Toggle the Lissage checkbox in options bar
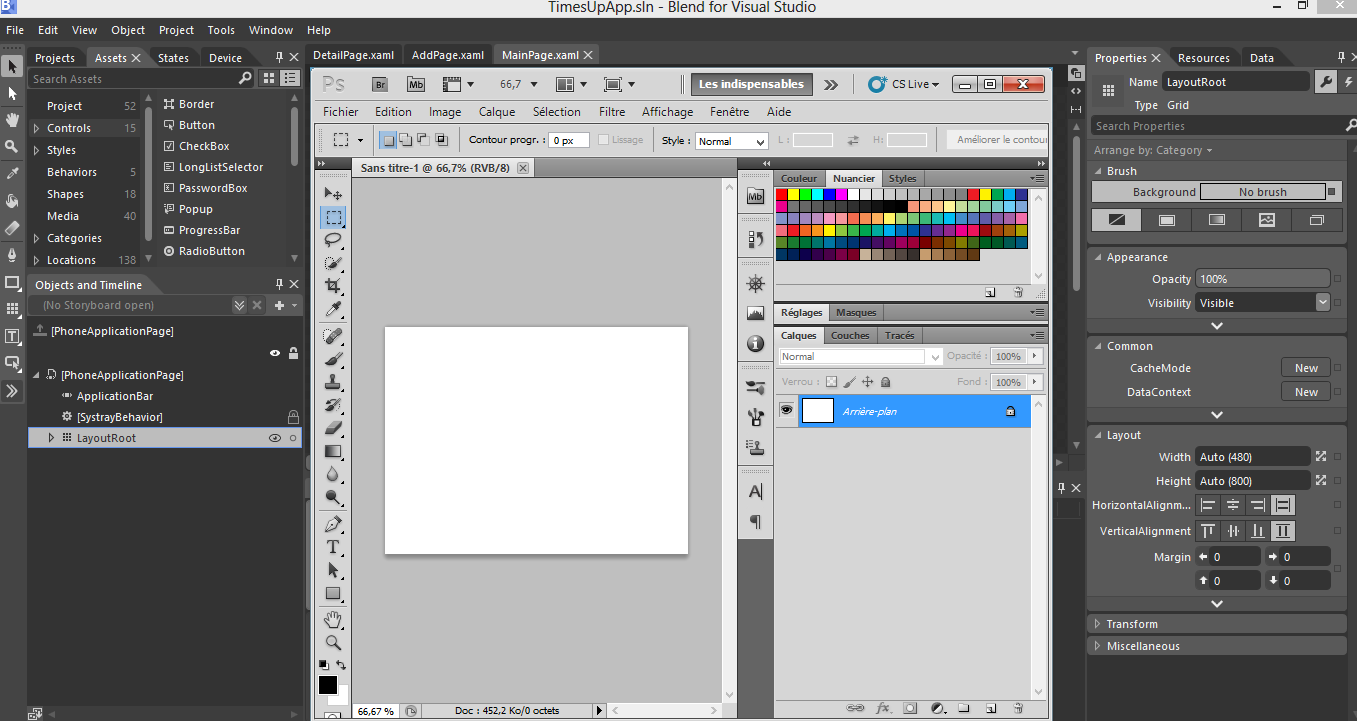The height and width of the screenshot is (721, 1357). (x=601, y=139)
